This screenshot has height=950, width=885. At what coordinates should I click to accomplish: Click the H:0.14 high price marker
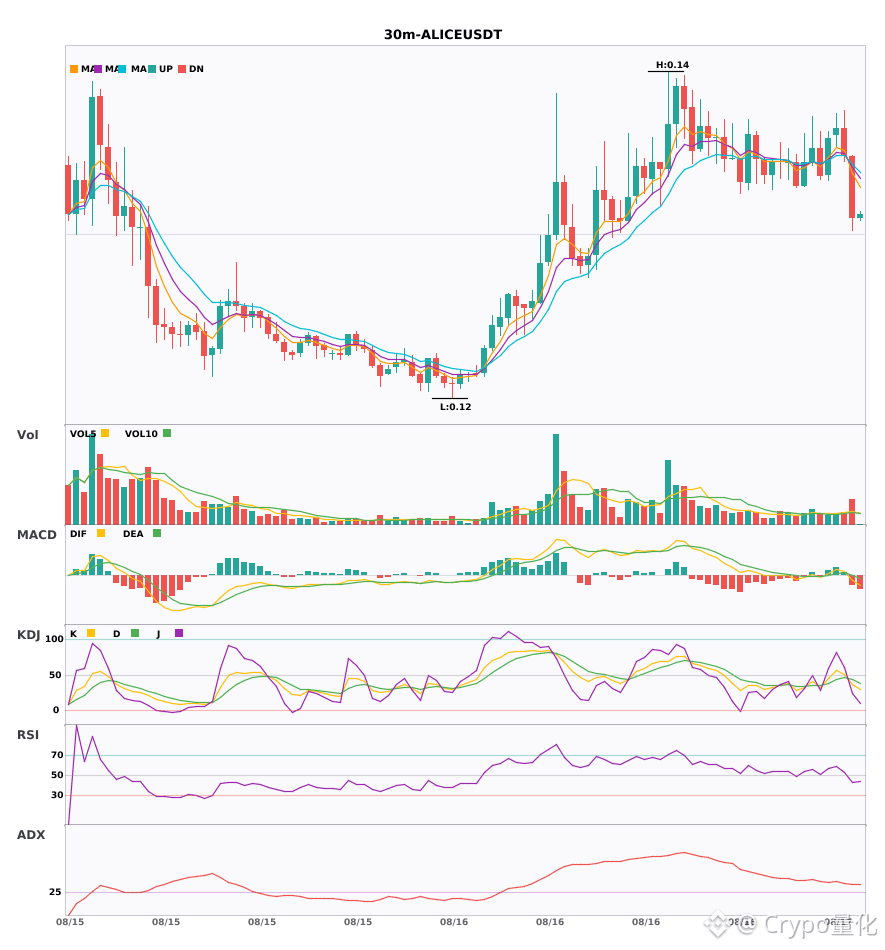tap(672, 65)
